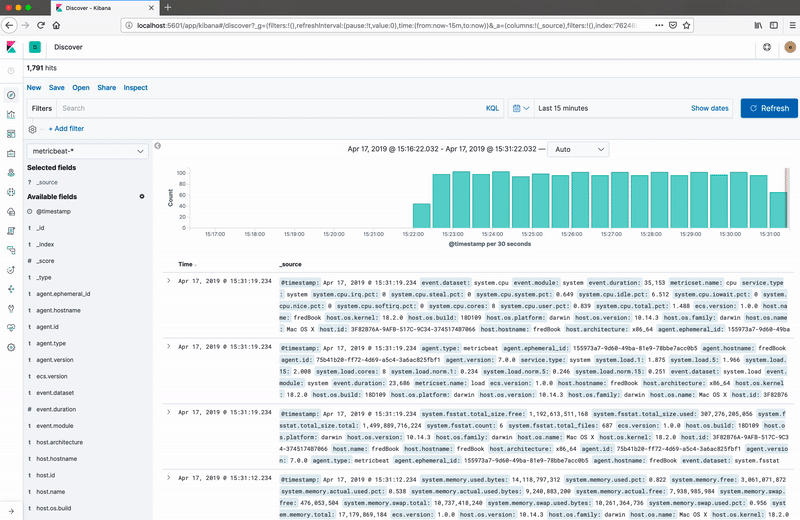Click the Save menu item

(x=57, y=88)
